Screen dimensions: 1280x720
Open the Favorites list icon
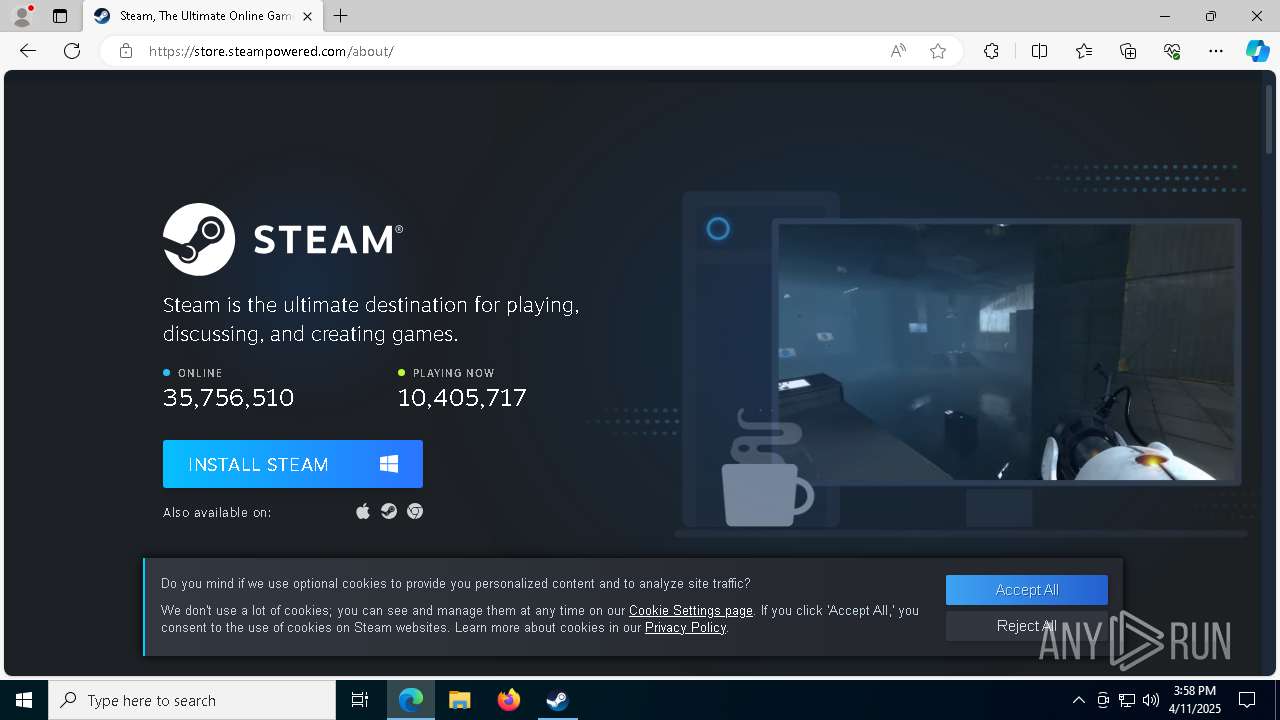(1084, 51)
